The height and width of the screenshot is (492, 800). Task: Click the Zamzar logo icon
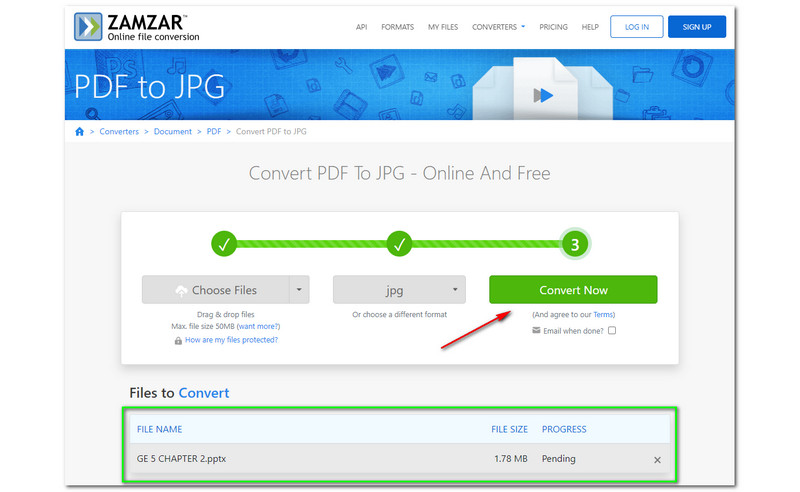coord(88,27)
